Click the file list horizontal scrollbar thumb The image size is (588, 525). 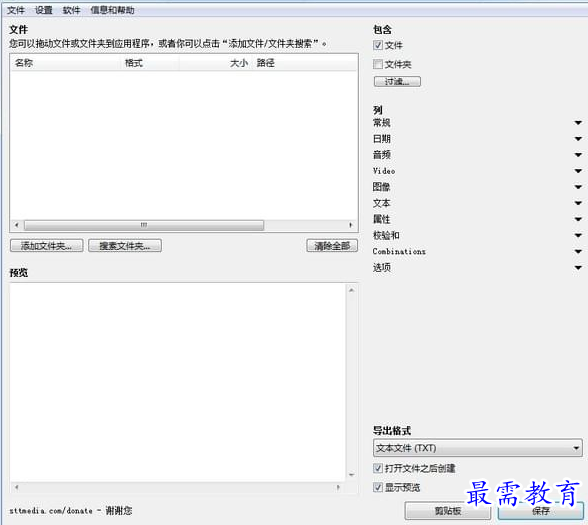[144, 225]
